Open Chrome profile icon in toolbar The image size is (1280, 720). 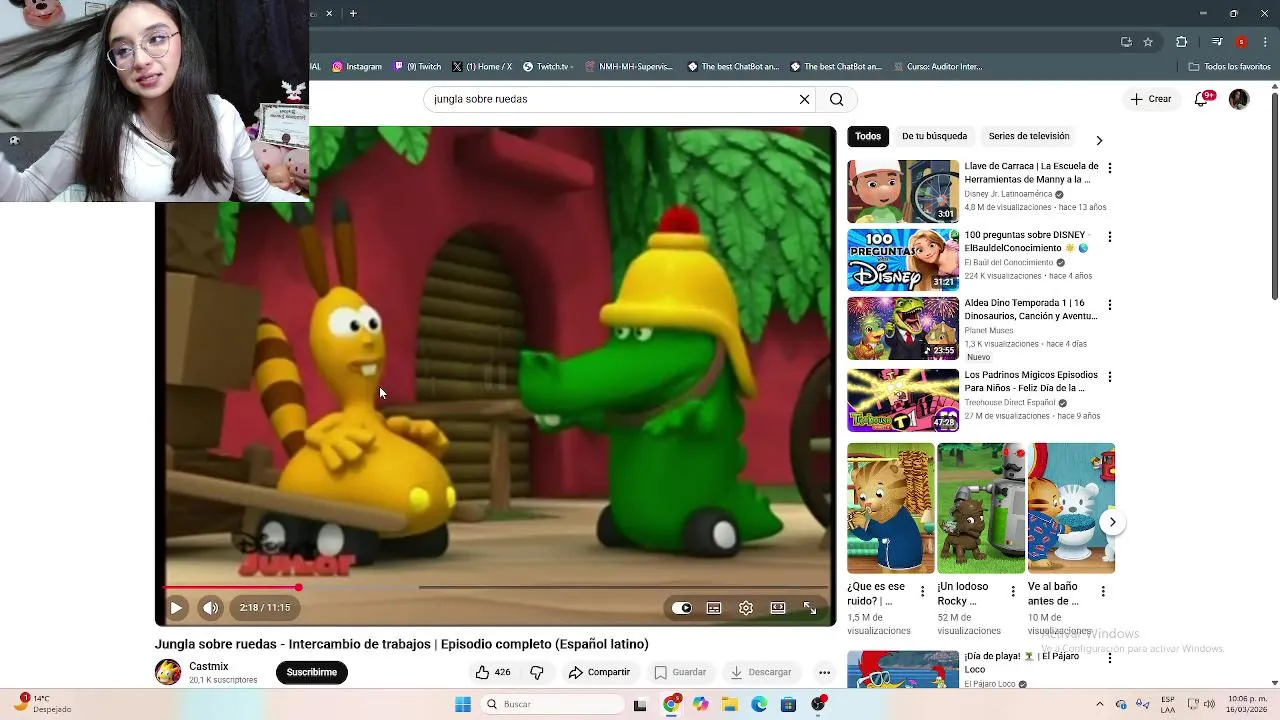coord(1241,42)
